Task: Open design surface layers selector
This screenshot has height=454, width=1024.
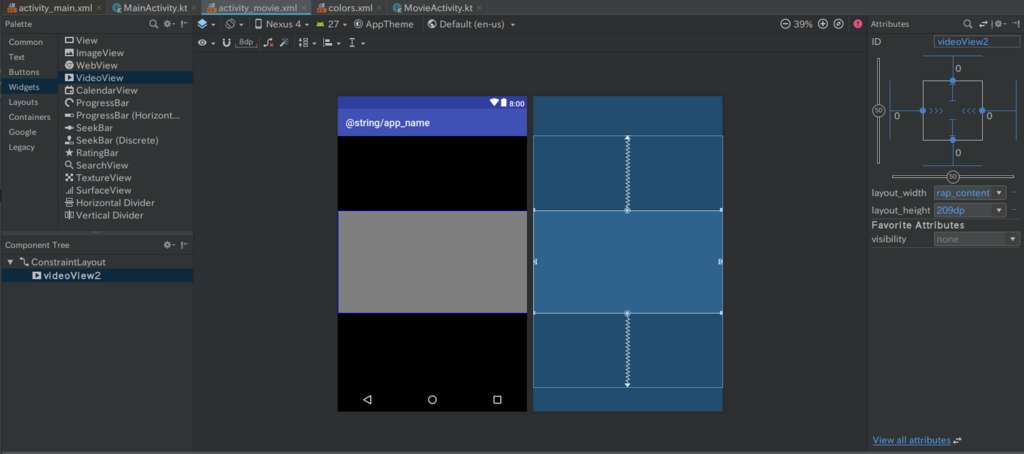Action: [x=205, y=24]
